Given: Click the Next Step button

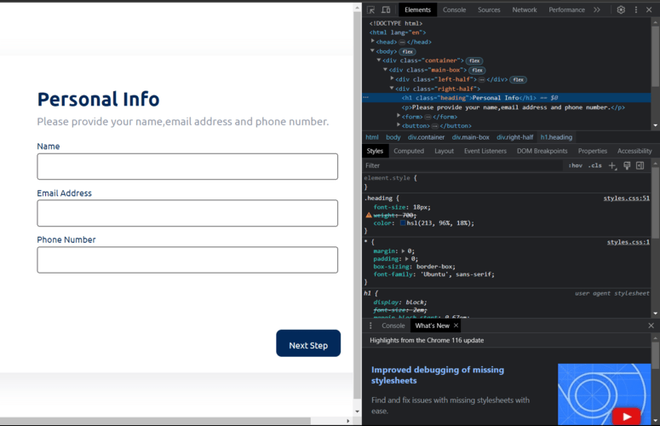Looking at the screenshot, I should click(309, 343).
